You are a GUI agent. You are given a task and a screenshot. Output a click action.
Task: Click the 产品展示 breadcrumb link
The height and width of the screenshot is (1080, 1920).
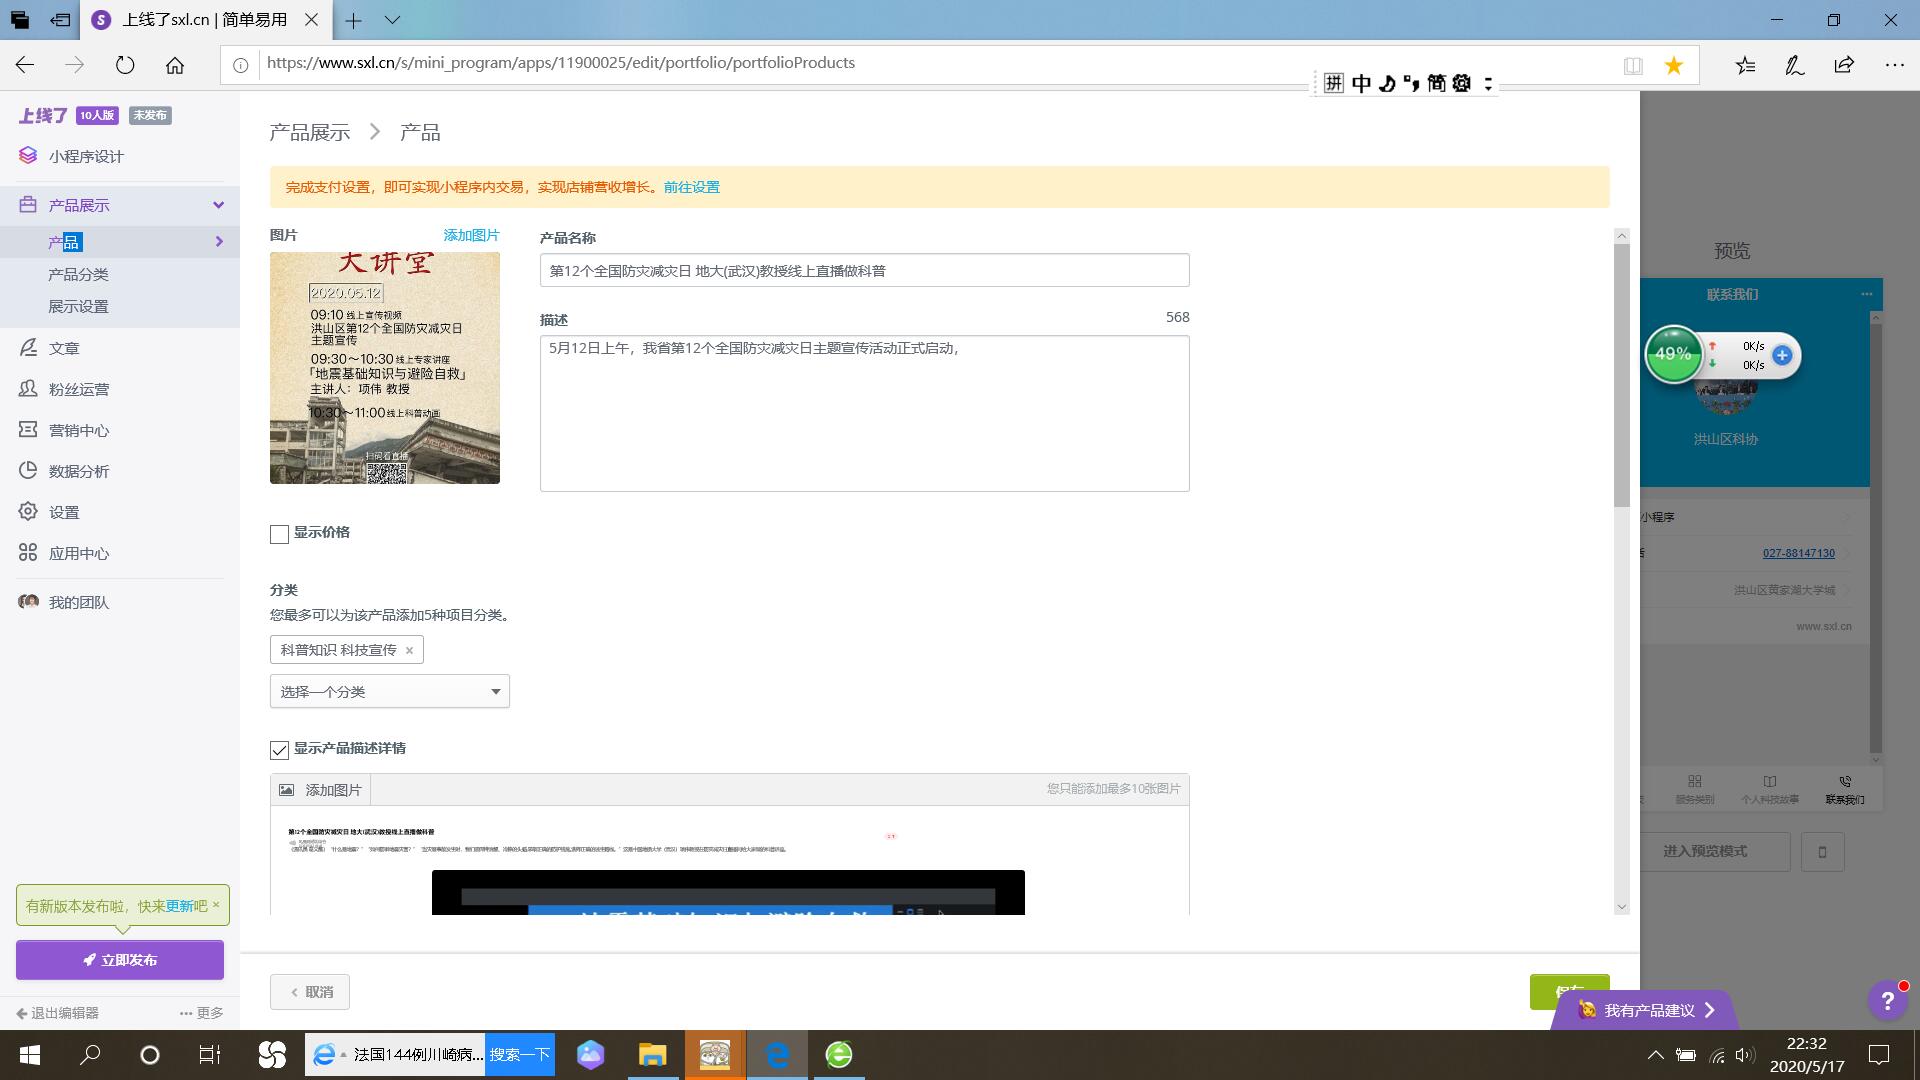click(x=310, y=132)
